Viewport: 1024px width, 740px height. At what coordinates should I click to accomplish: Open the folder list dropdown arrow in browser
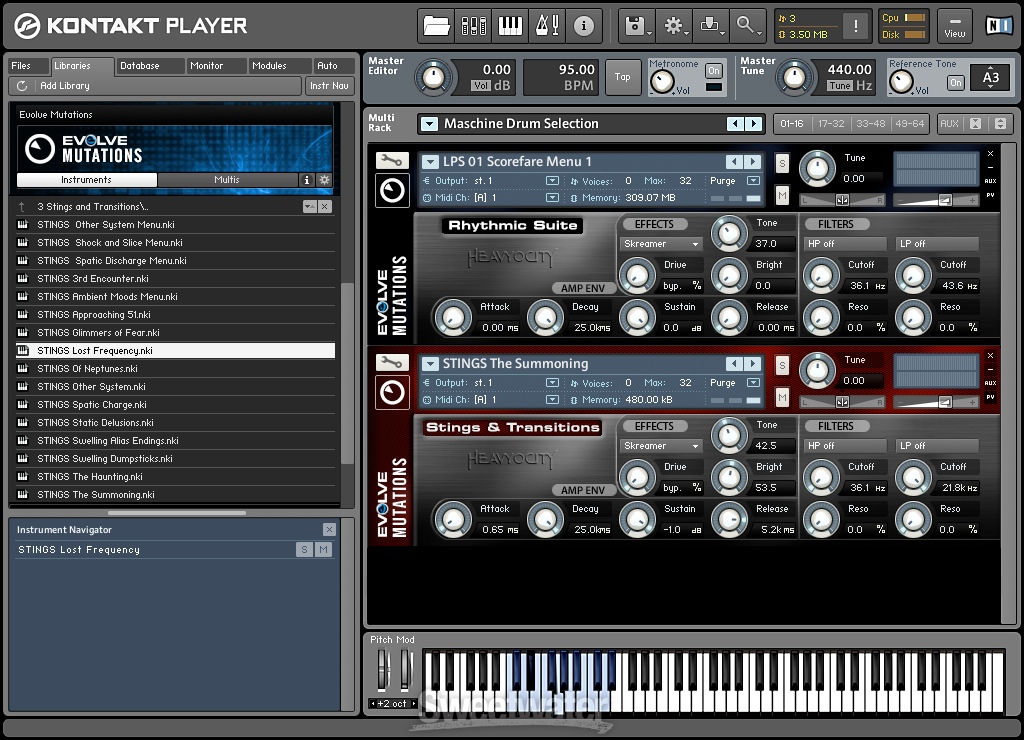tap(310, 206)
